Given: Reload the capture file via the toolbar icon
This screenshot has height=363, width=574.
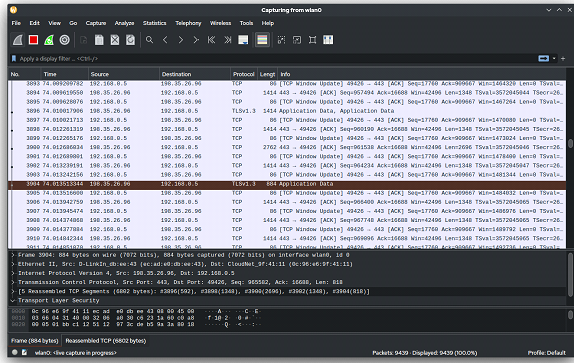Looking at the screenshot, I should (x=130, y=40).
